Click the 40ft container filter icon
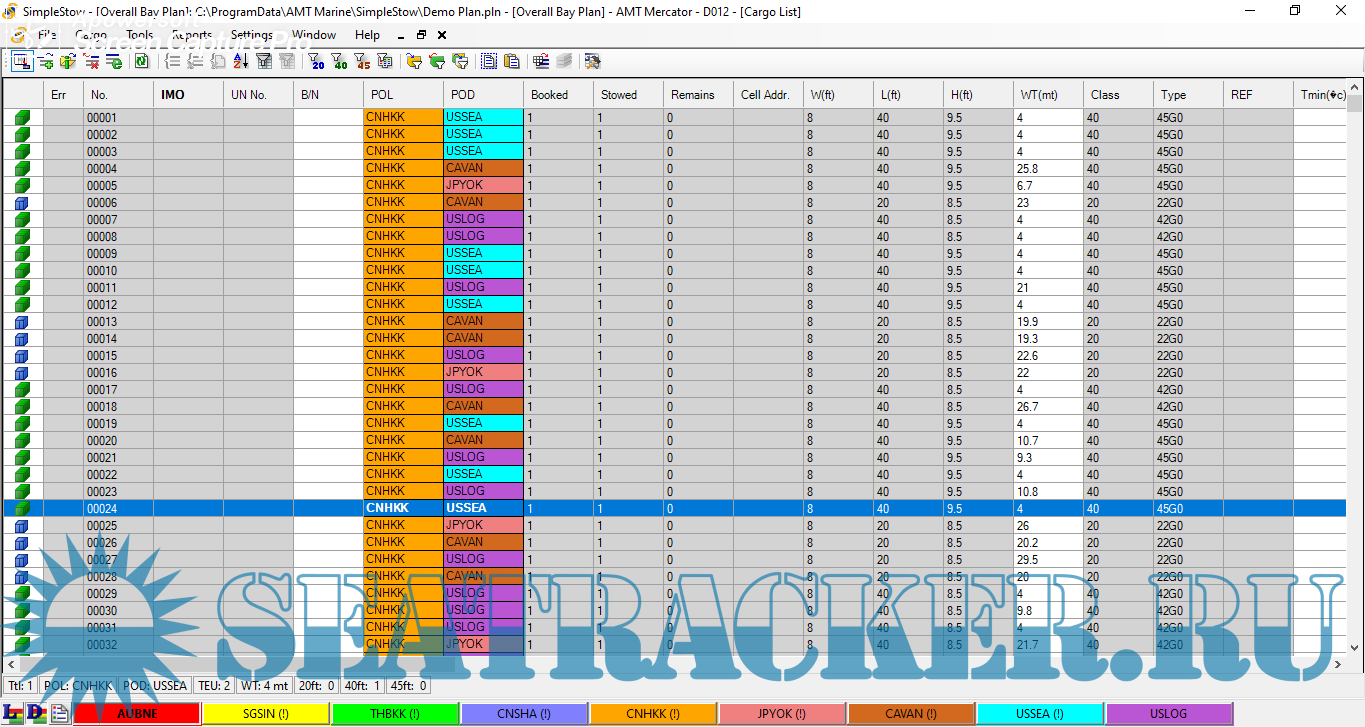The width and height of the screenshot is (1365, 727). coord(339,62)
